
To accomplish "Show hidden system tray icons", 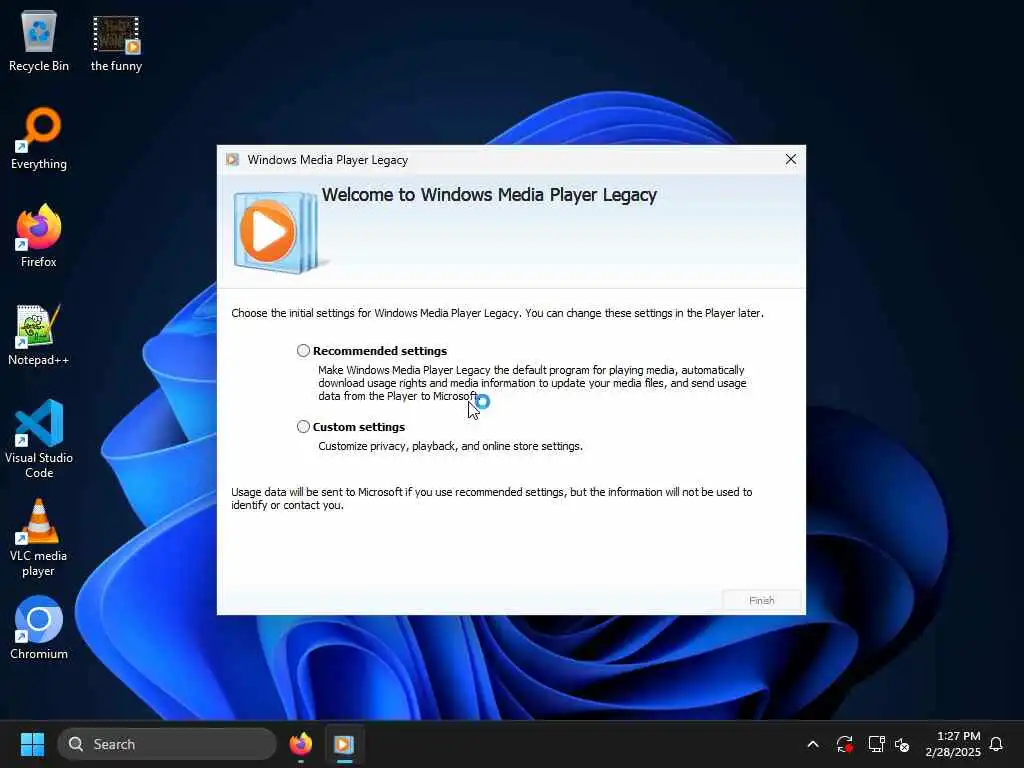I will pos(813,744).
